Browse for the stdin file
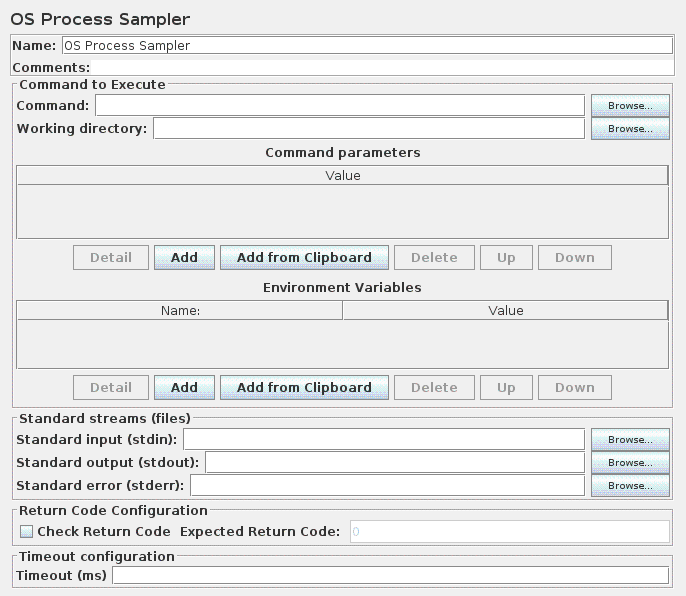 click(x=630, y=439)
